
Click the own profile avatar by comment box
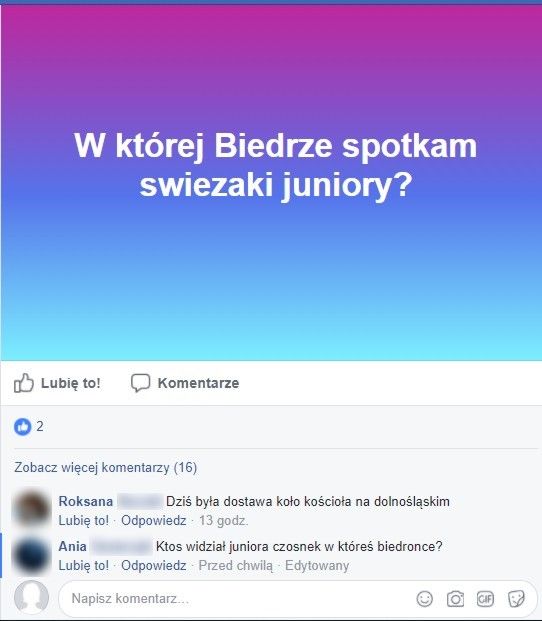click(31, 598)
